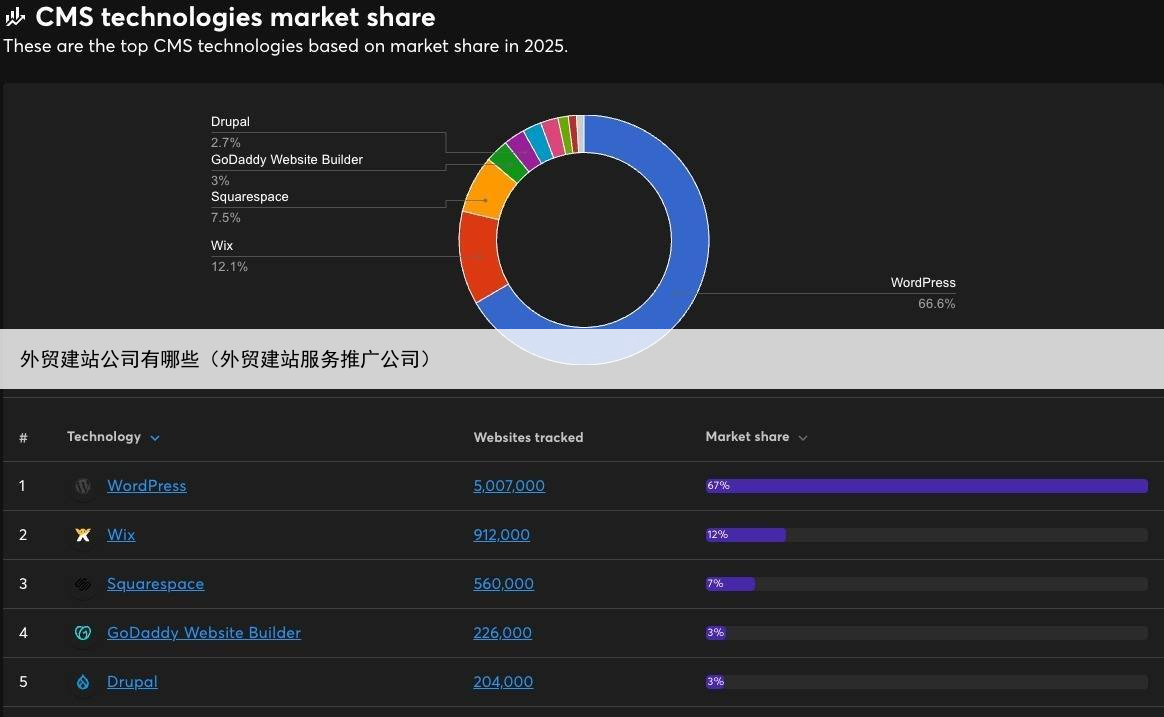The image size is (1164, 717).
Task: Sort by the Websites tracked header
Action: pyautogui.click(x=528, y=437)
